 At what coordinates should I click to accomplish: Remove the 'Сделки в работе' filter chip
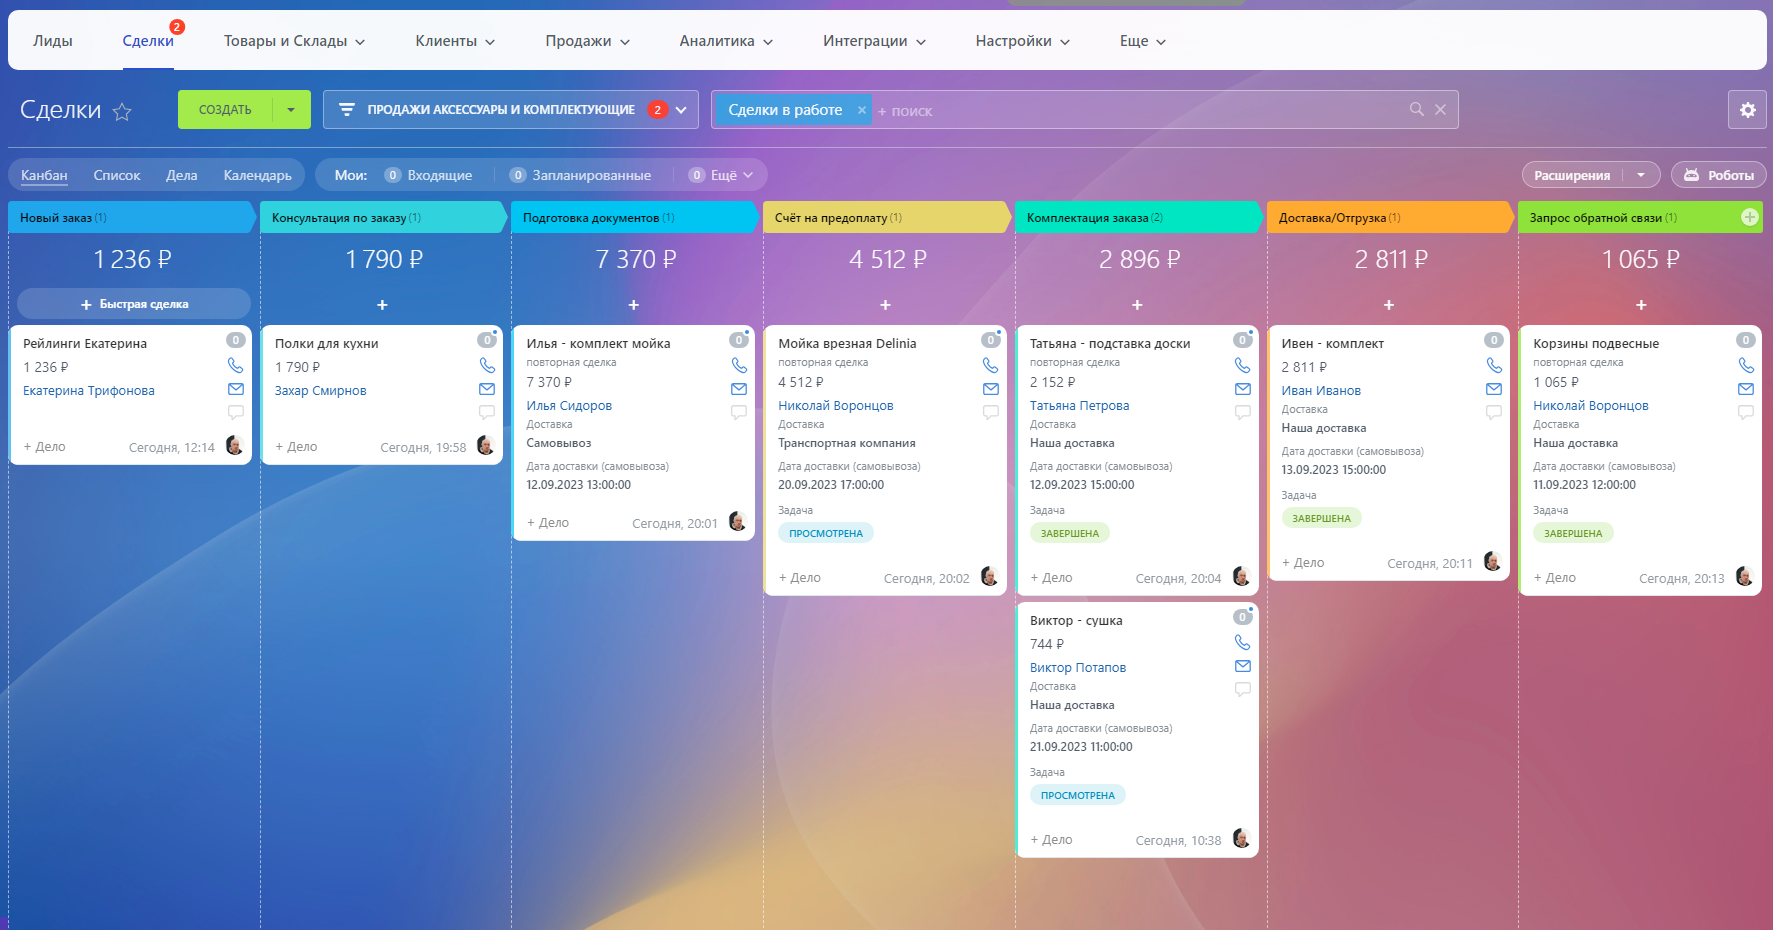coord(861,110)
